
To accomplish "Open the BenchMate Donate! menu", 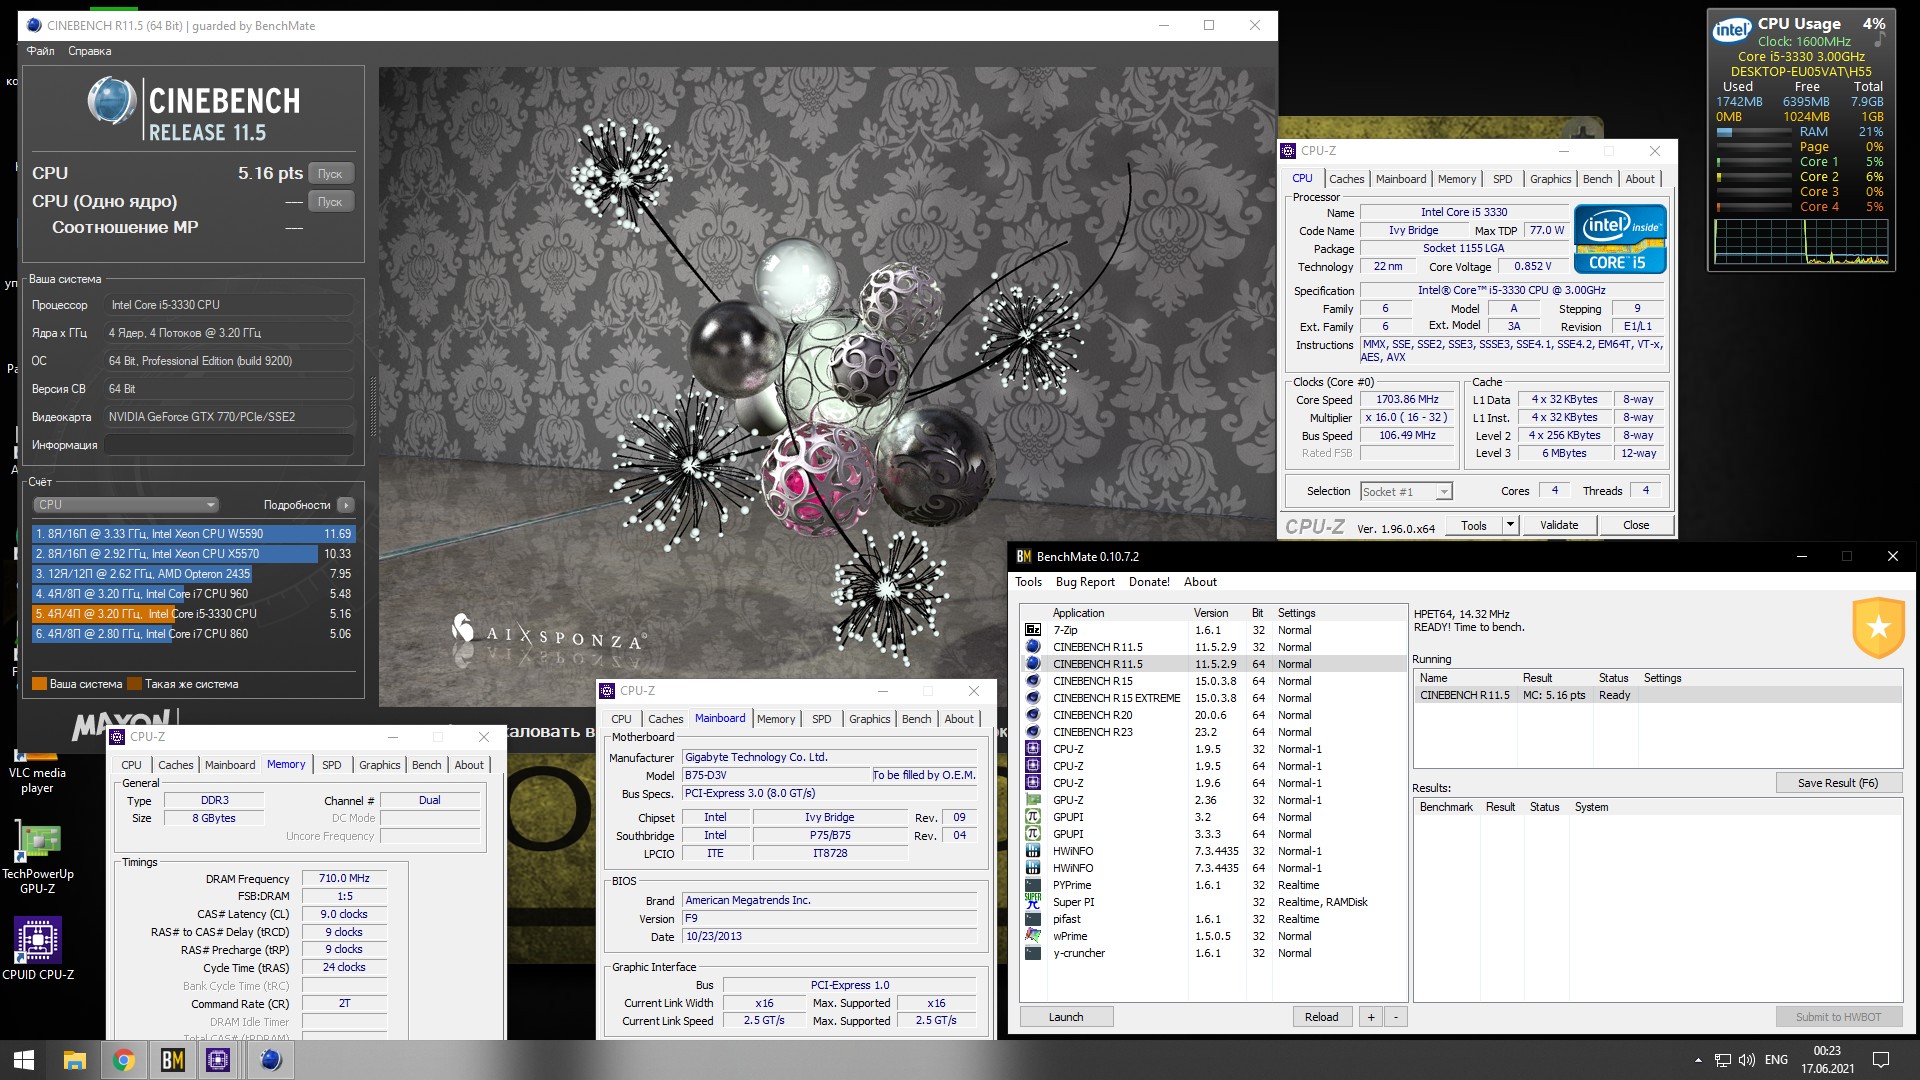I will (x=1149, y=582).
